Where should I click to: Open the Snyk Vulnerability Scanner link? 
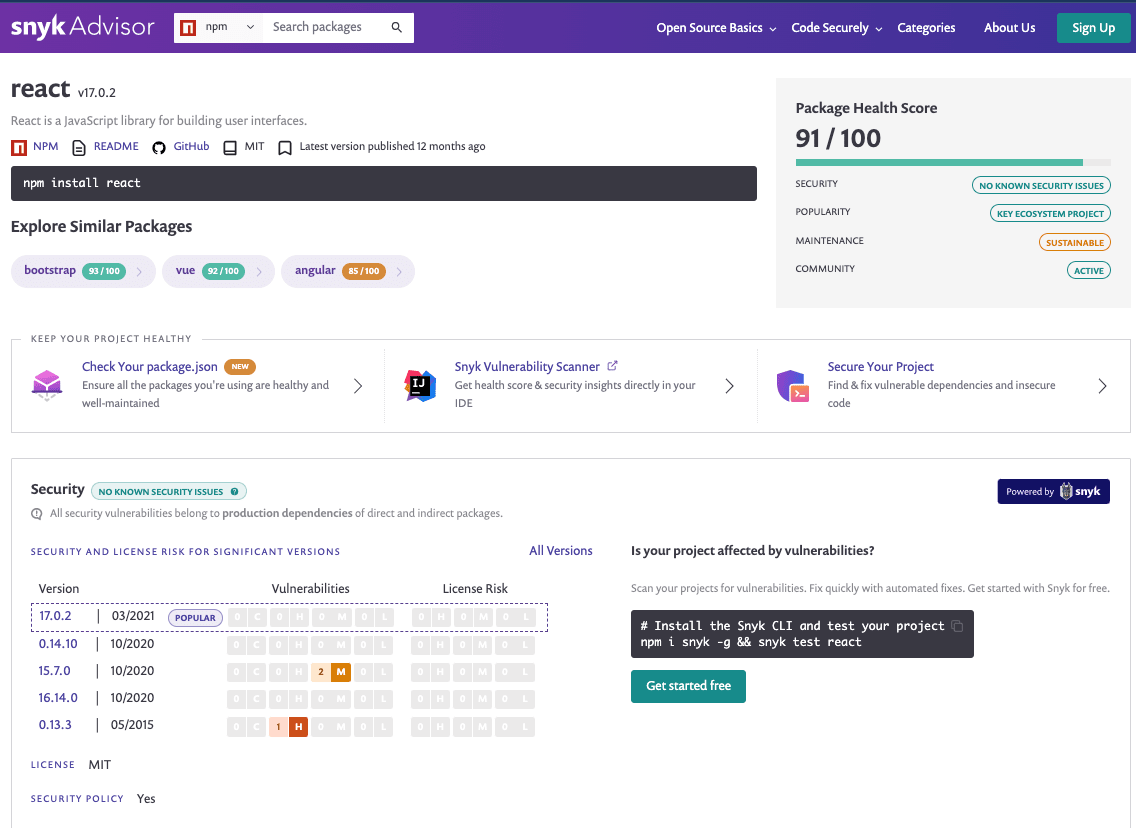(x=527, y=367)
